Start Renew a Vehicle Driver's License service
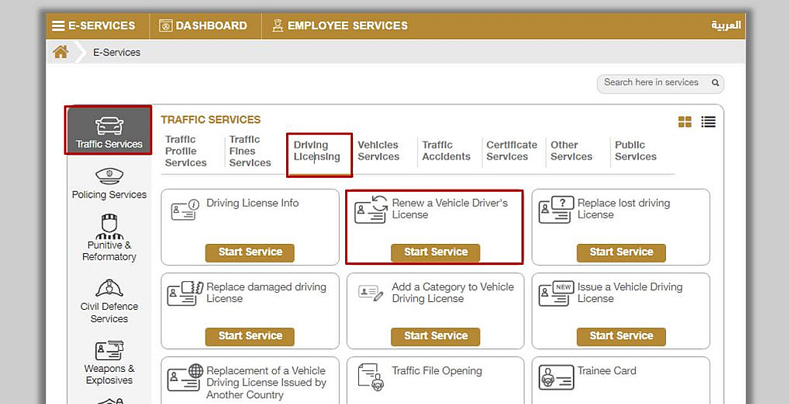 (435, 252)
